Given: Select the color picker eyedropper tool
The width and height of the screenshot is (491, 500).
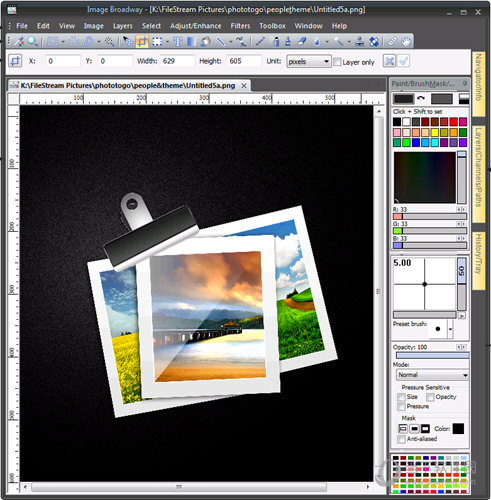Looking at the screenshot, I should tap(19, 42).
